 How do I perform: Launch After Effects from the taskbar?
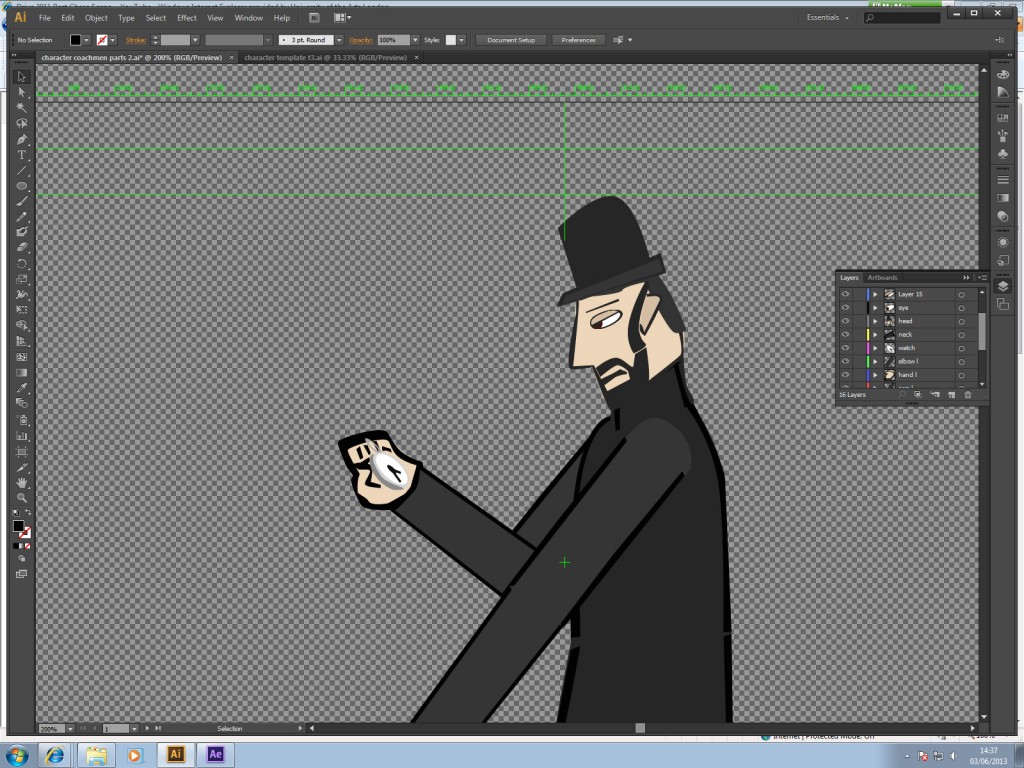(x=214, y=754)
